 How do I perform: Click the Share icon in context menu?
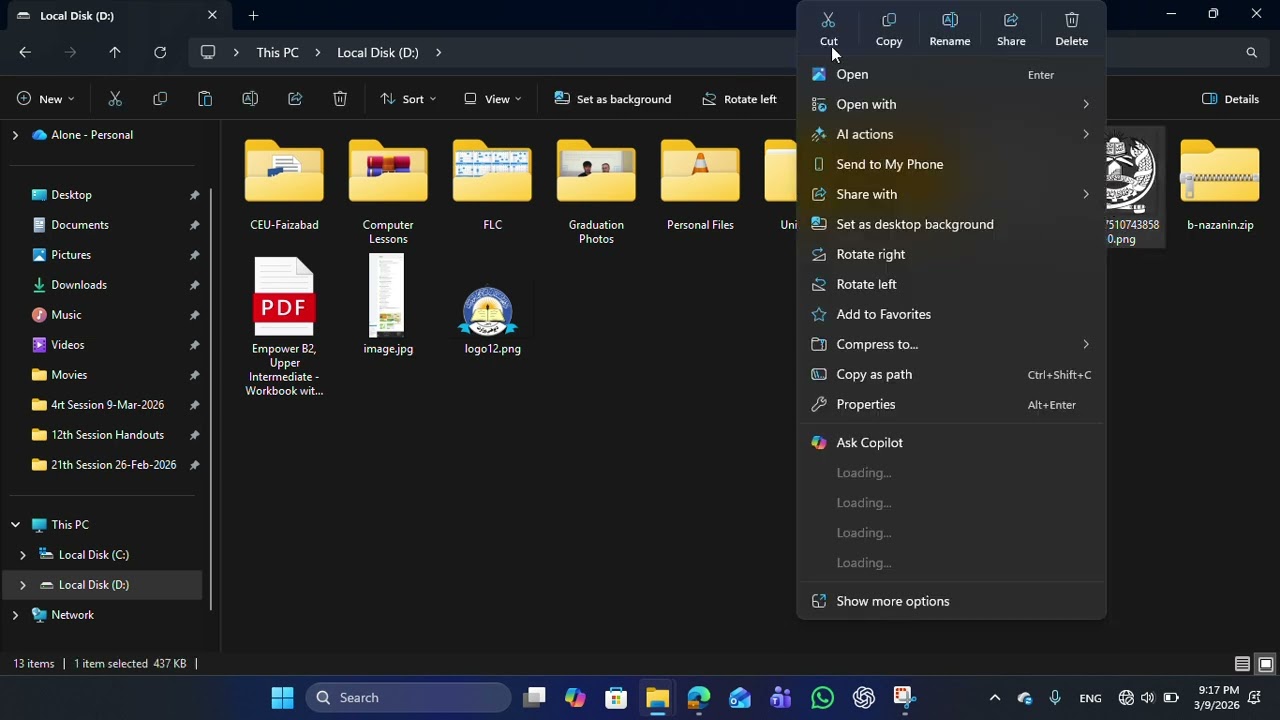pos(1011,29)
